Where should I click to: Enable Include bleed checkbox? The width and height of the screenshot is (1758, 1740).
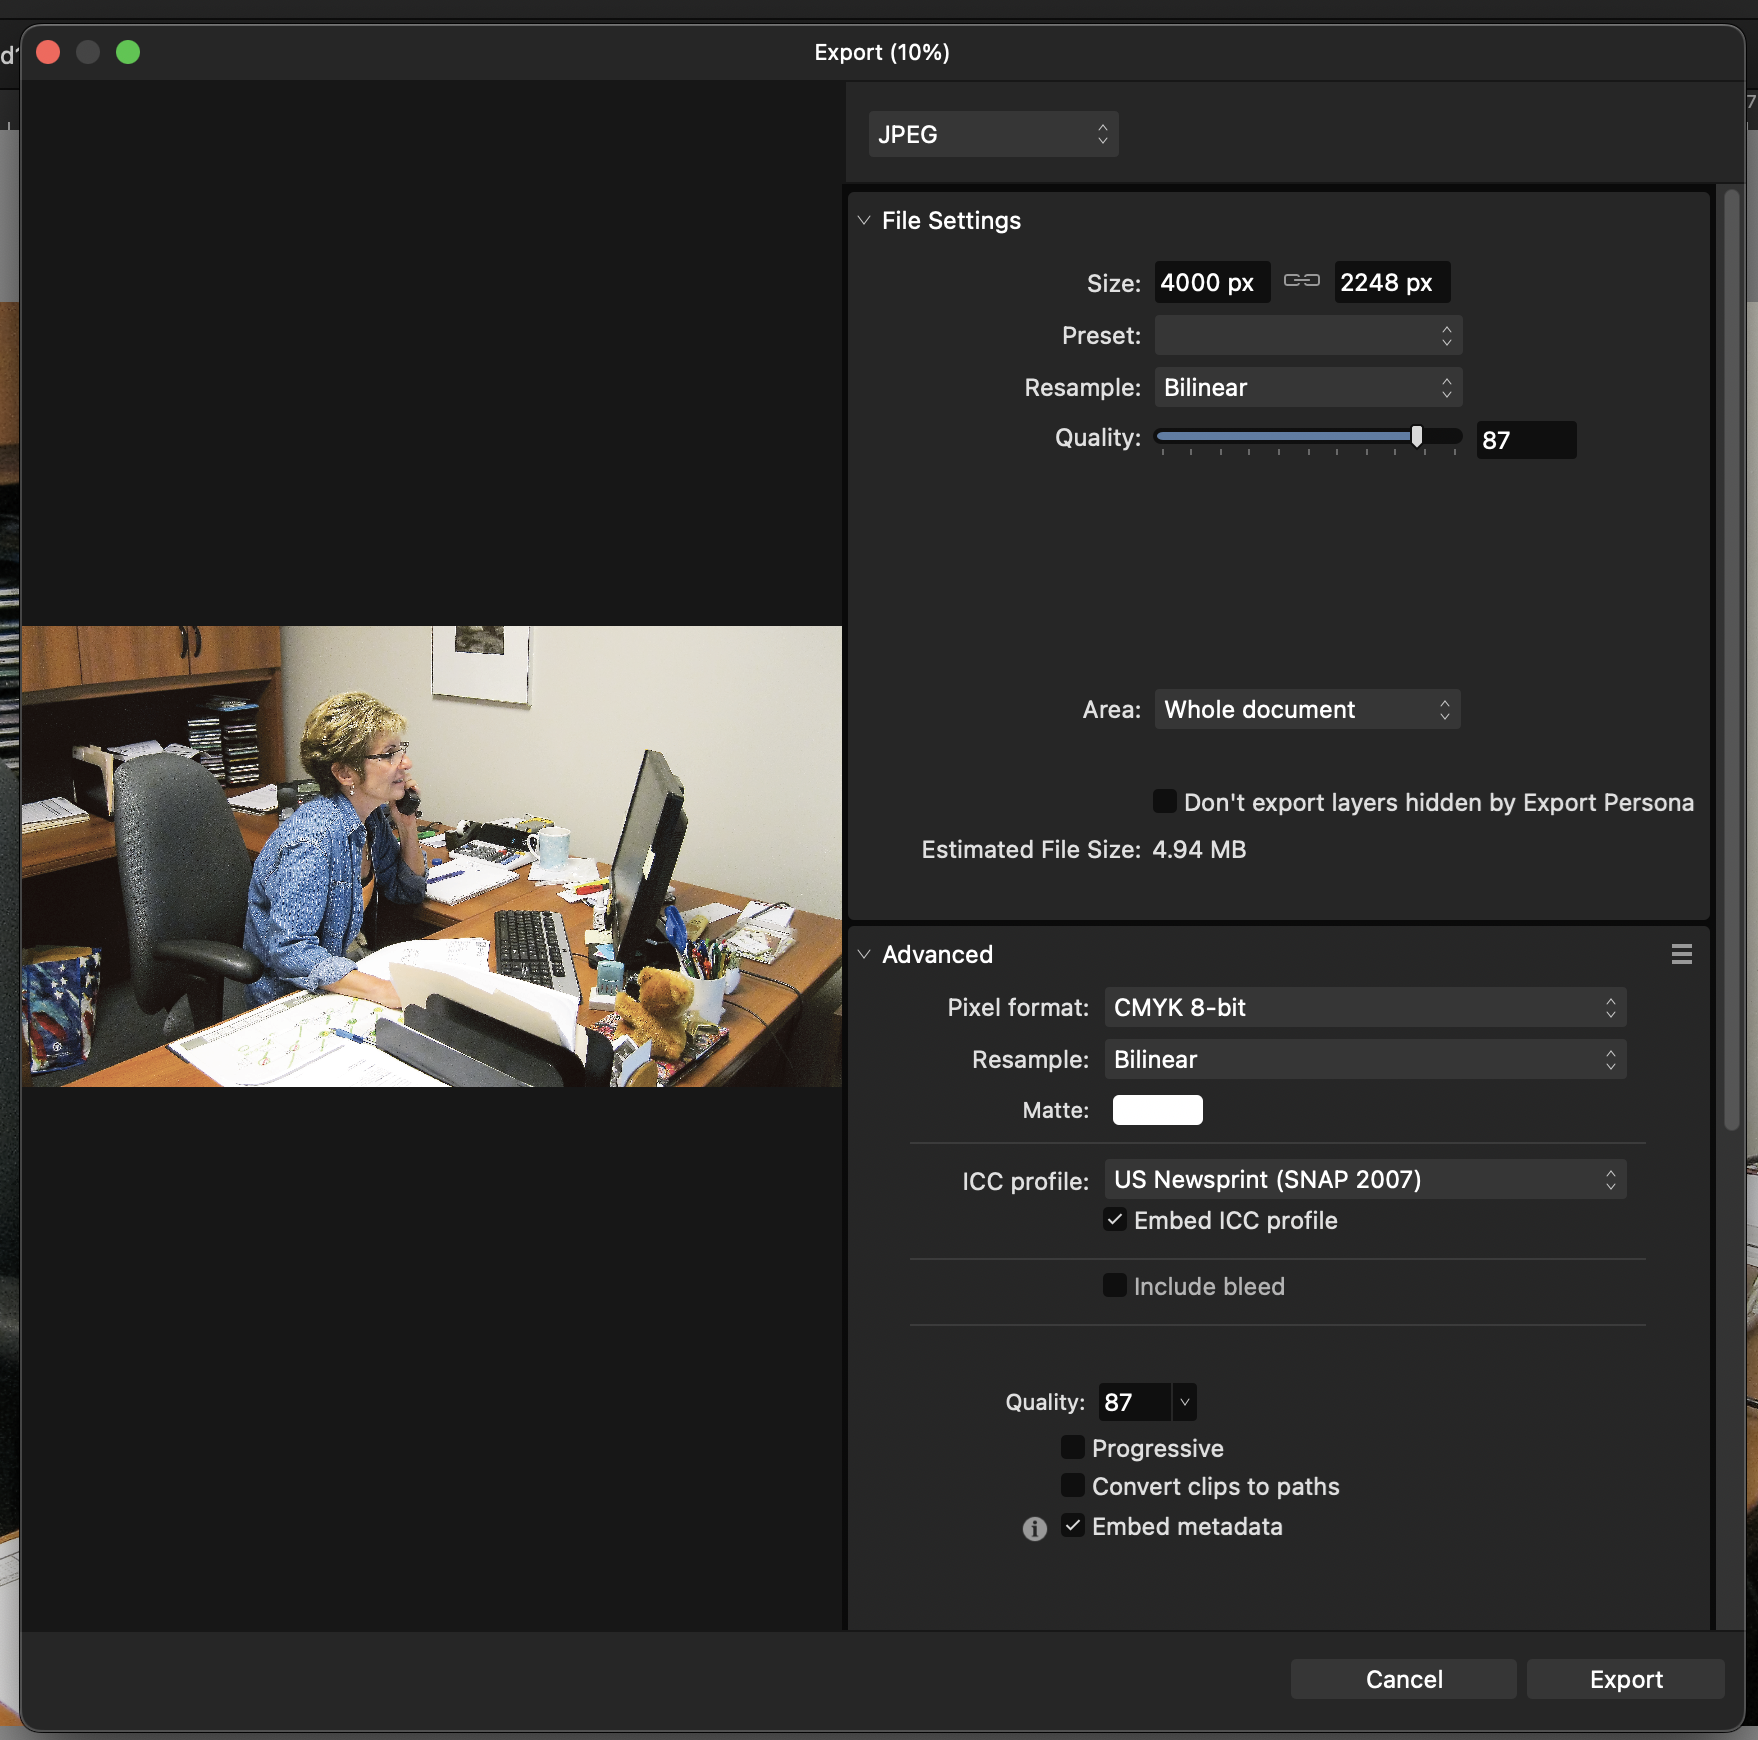pyautogui.click(x=1114, y=1285)
